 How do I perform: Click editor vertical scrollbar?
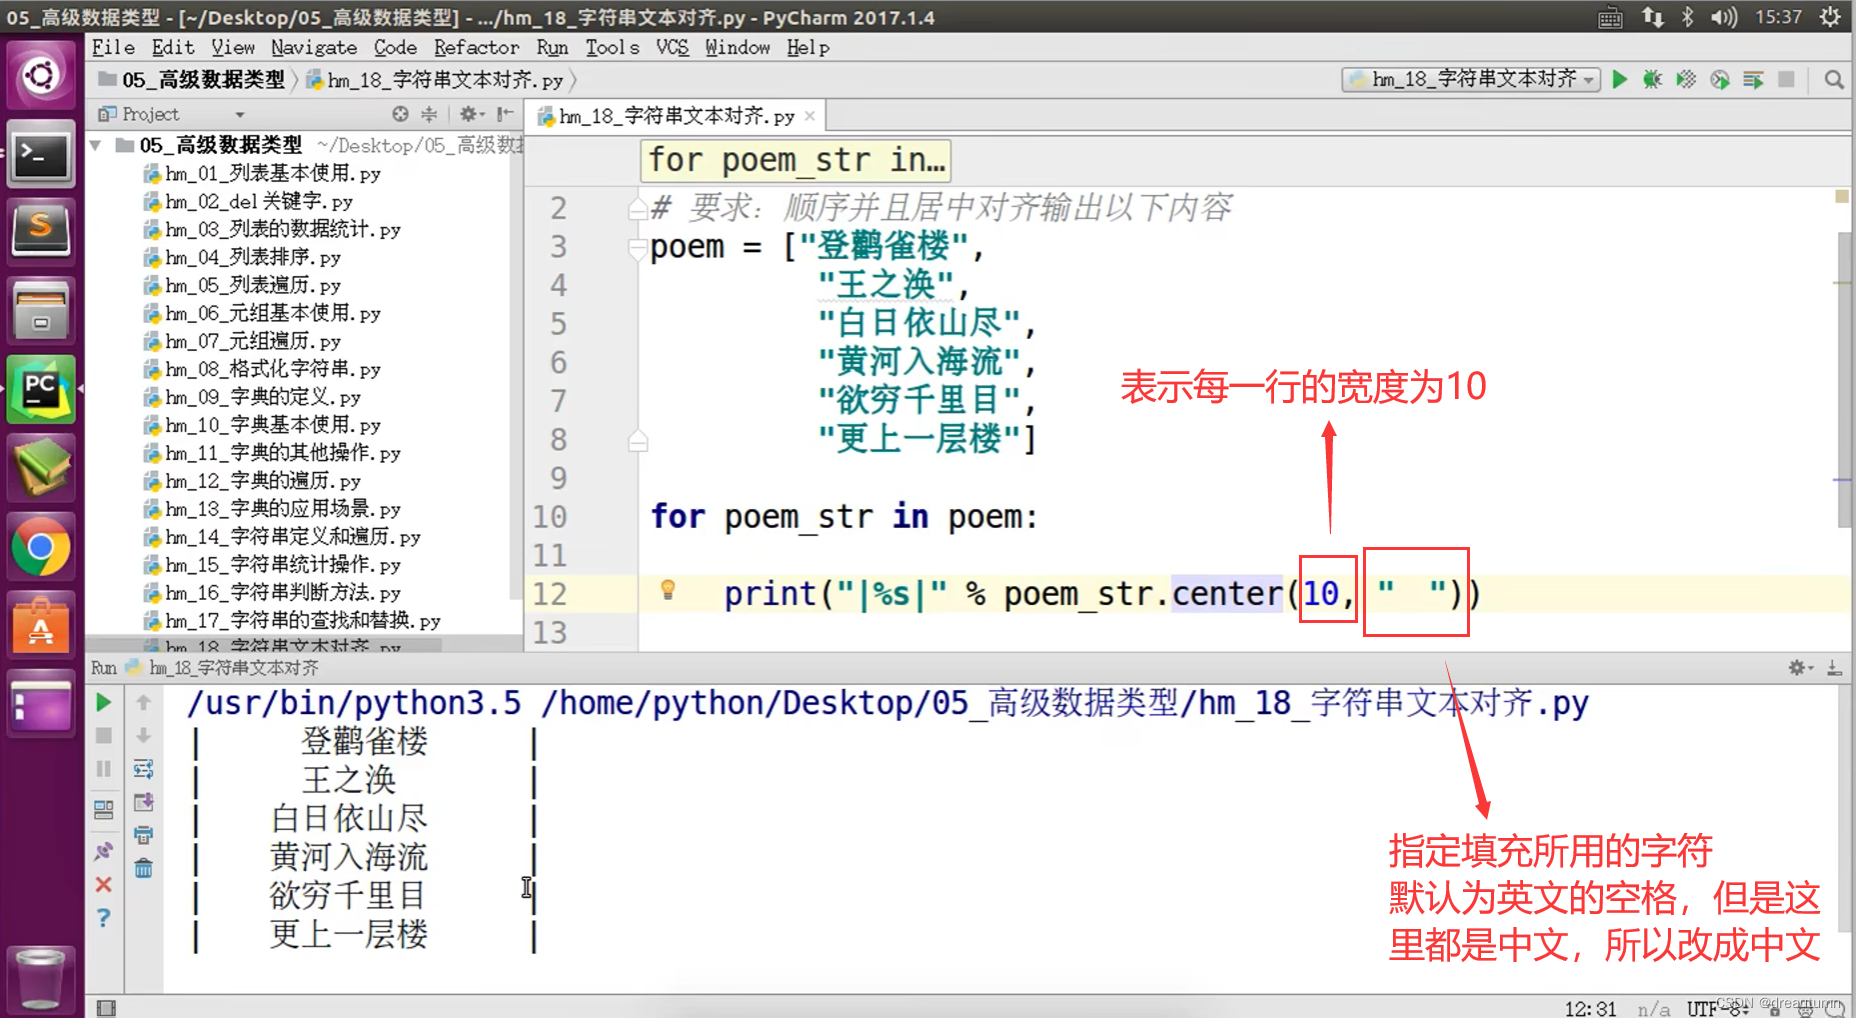tap(1843, 380)
